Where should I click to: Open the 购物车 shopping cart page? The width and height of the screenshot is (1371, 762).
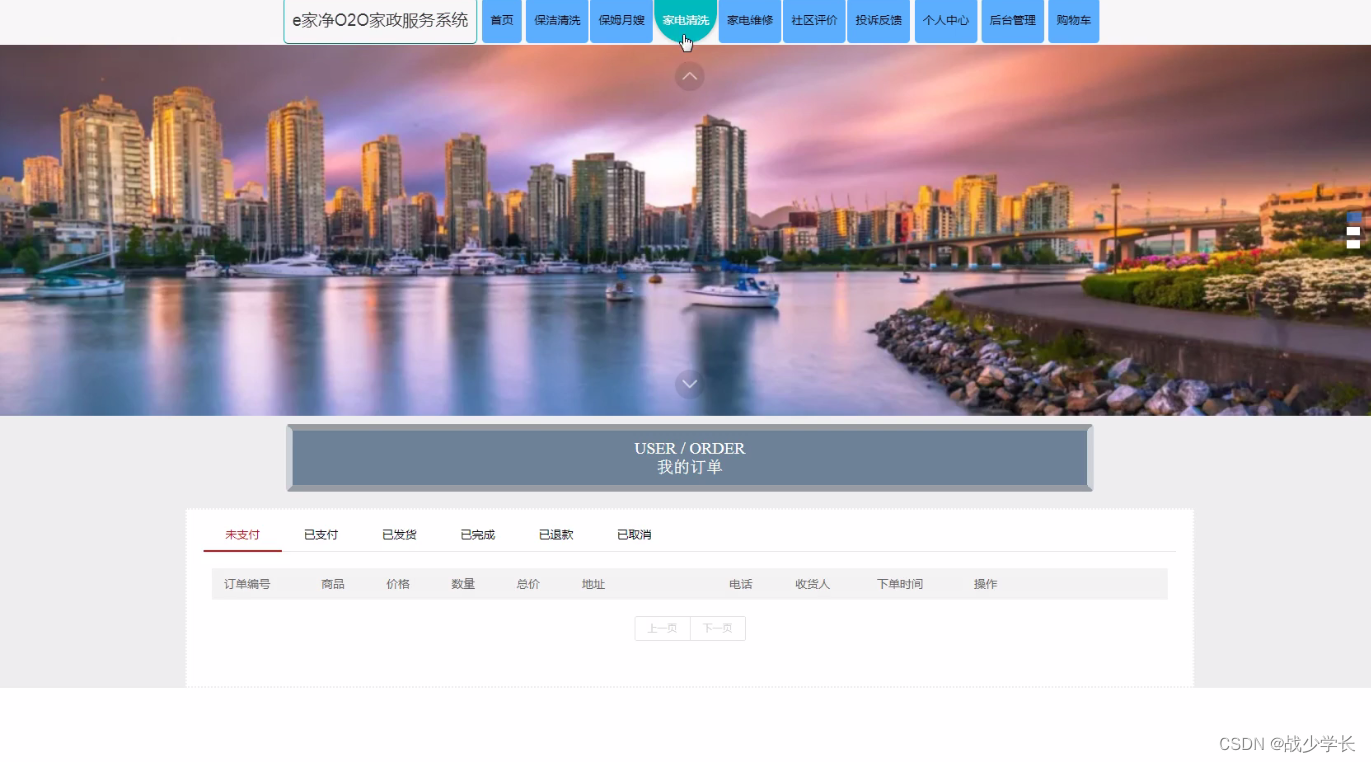tap(1073, 21)
